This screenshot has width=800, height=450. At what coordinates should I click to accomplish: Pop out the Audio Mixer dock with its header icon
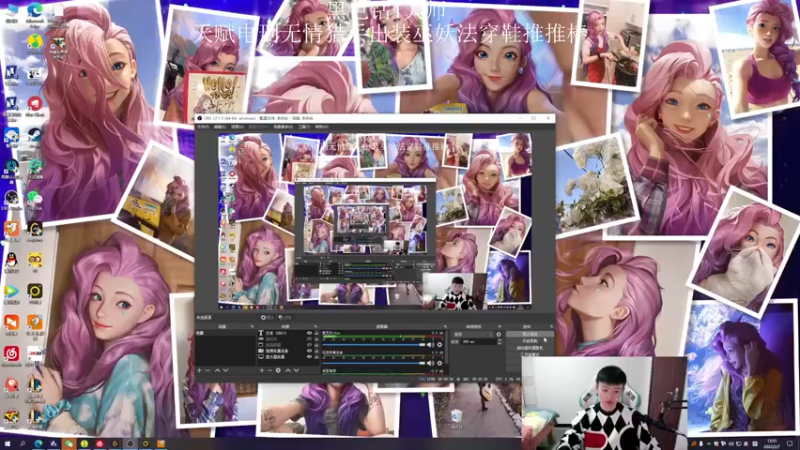click(x=445, y=327)
